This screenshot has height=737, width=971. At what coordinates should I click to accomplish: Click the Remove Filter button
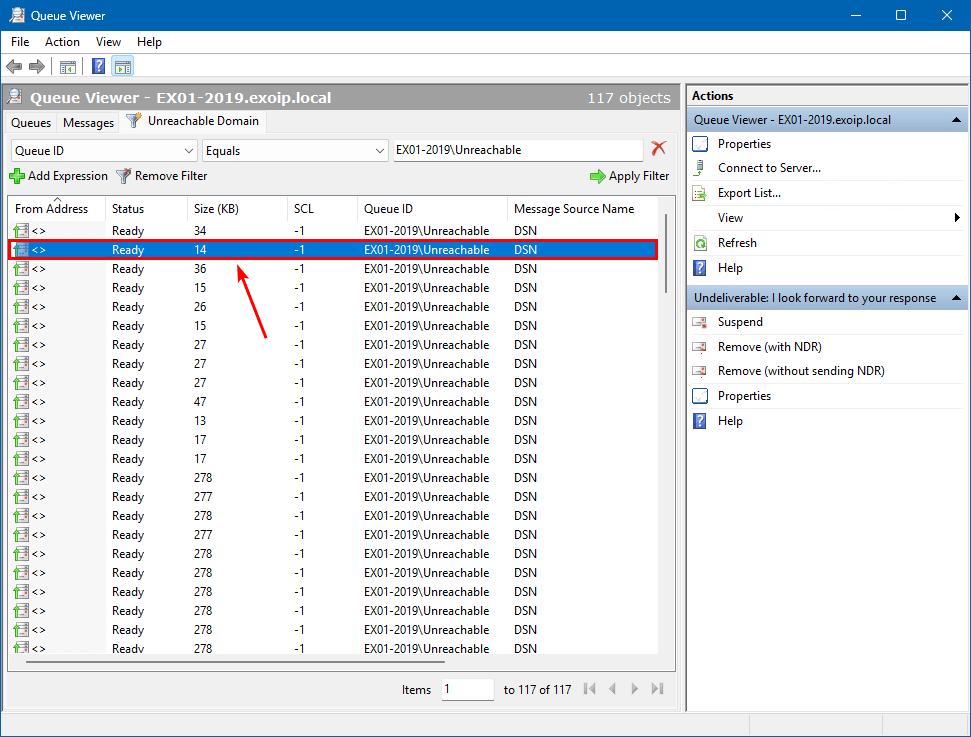click(162, 176)
